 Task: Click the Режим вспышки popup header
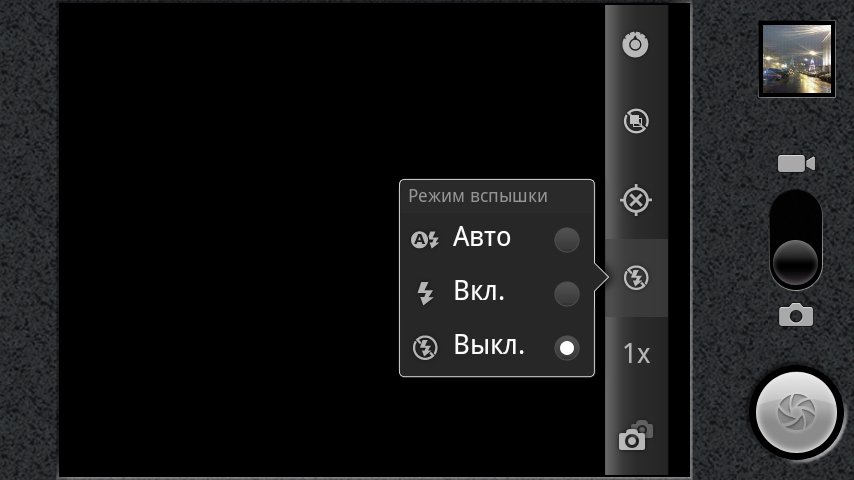click(478, 196)
